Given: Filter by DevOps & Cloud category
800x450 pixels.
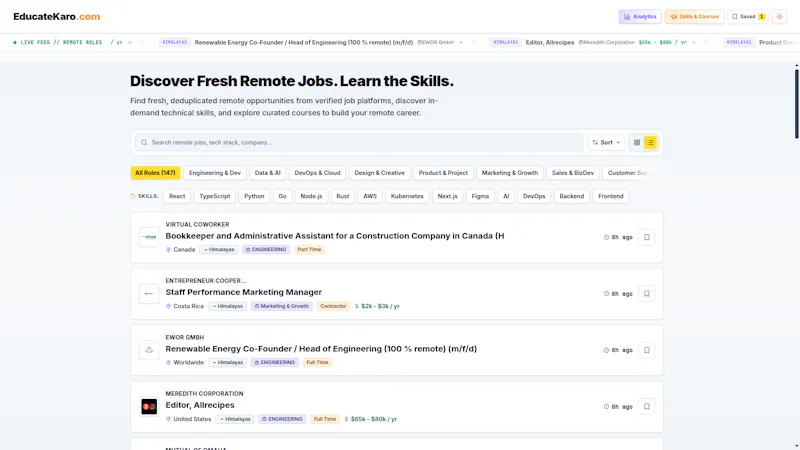Looking at the screenshot, I should (x=317, y=173).
